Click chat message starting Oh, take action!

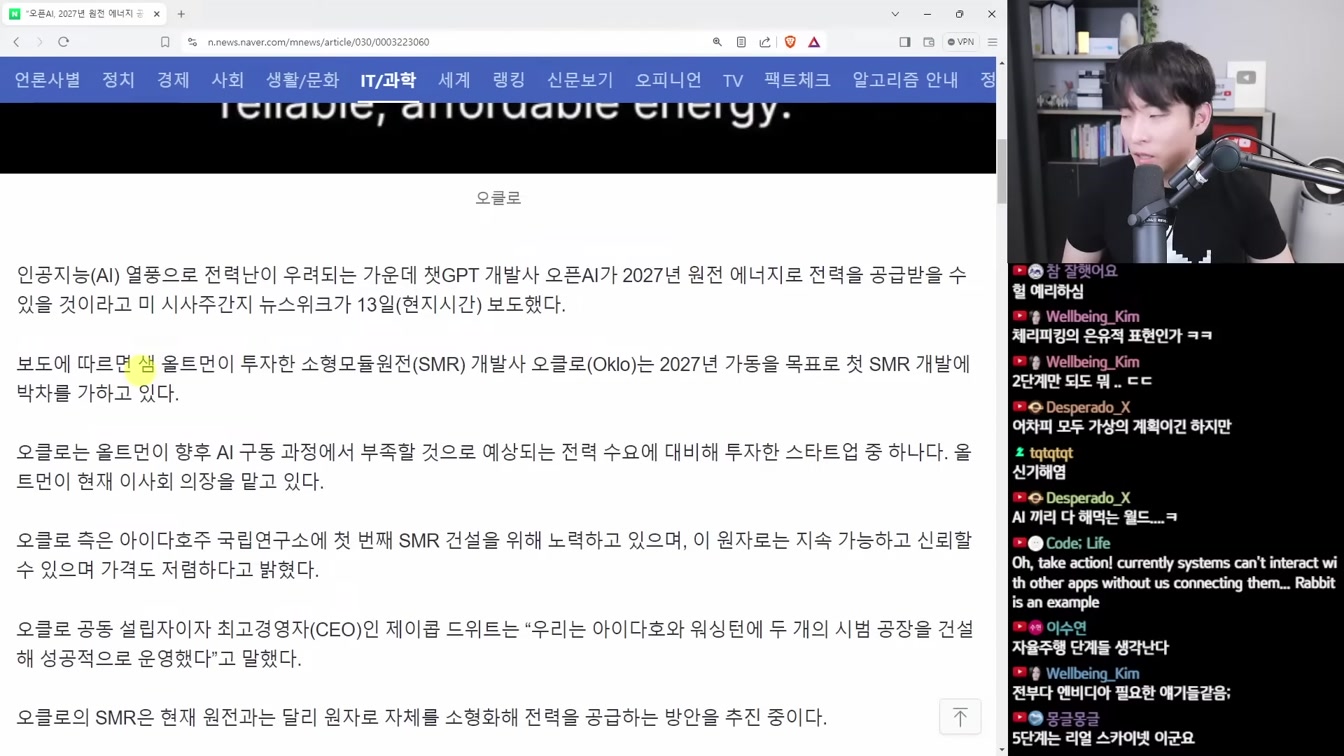(1174, 583)
